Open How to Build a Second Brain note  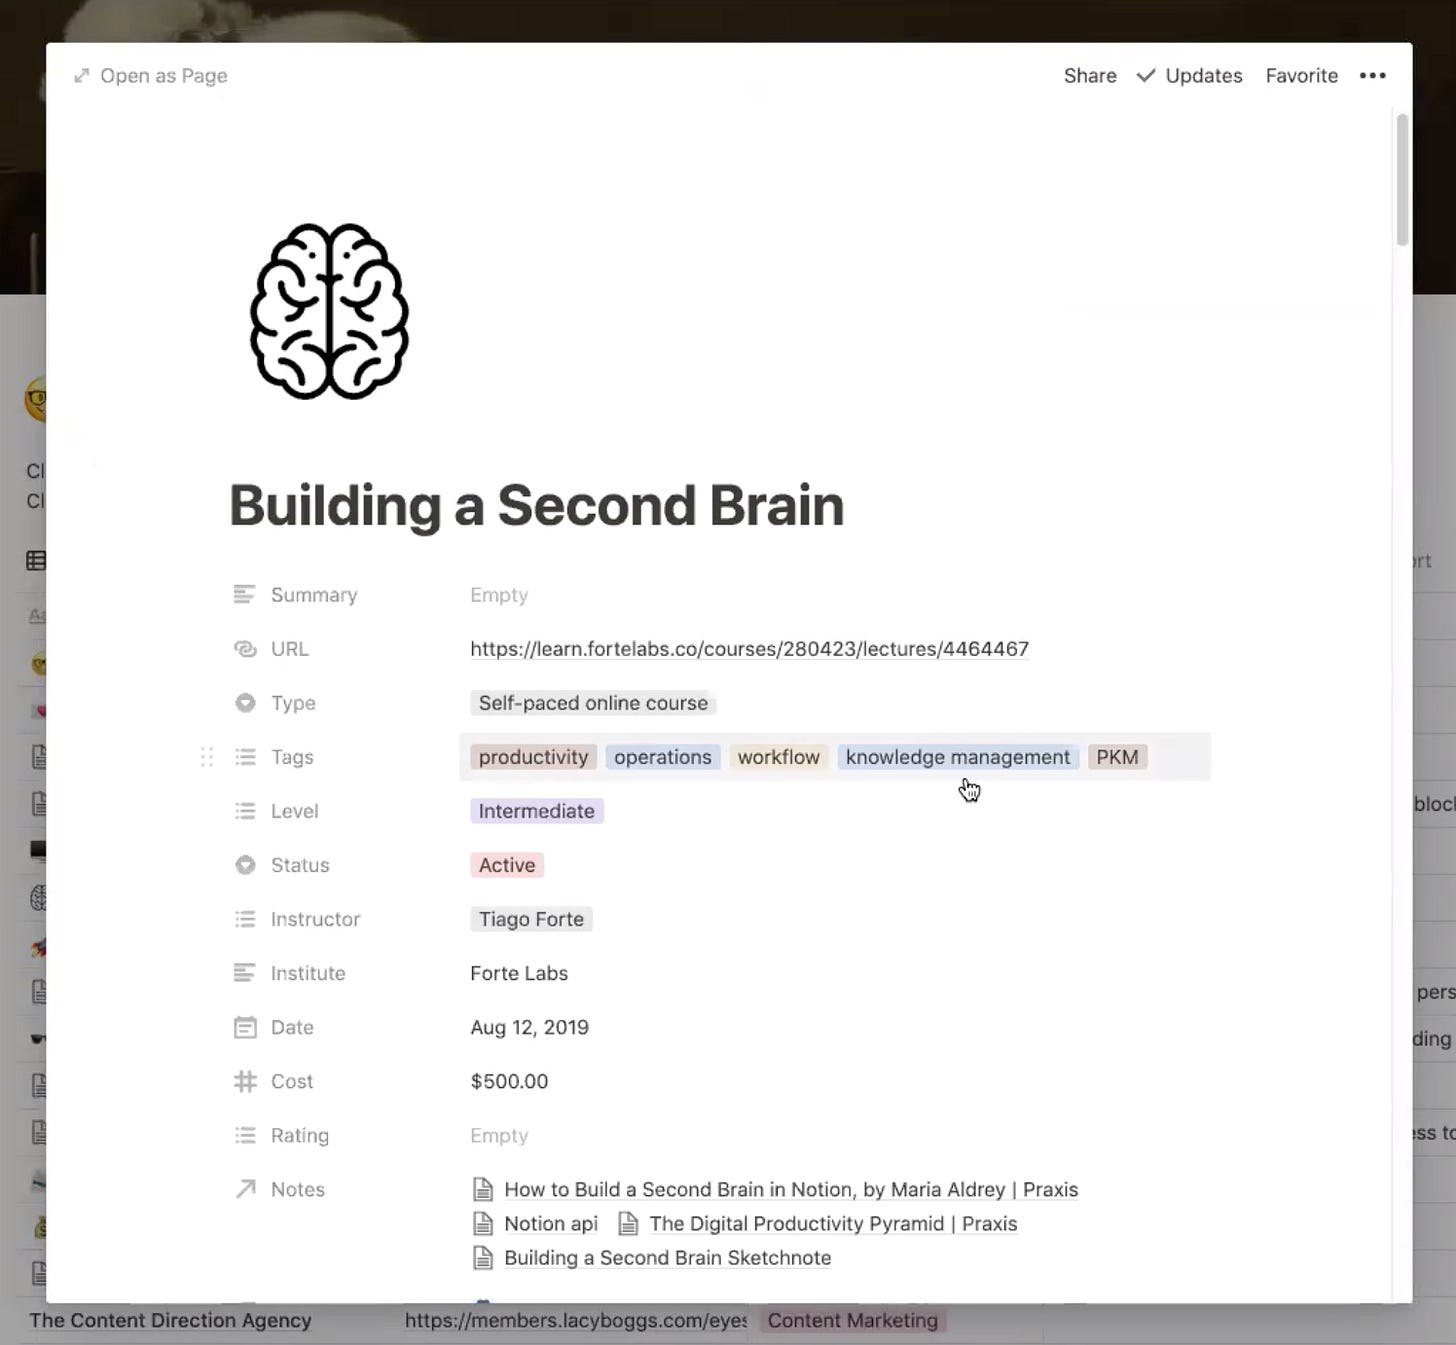[791, 1190]
